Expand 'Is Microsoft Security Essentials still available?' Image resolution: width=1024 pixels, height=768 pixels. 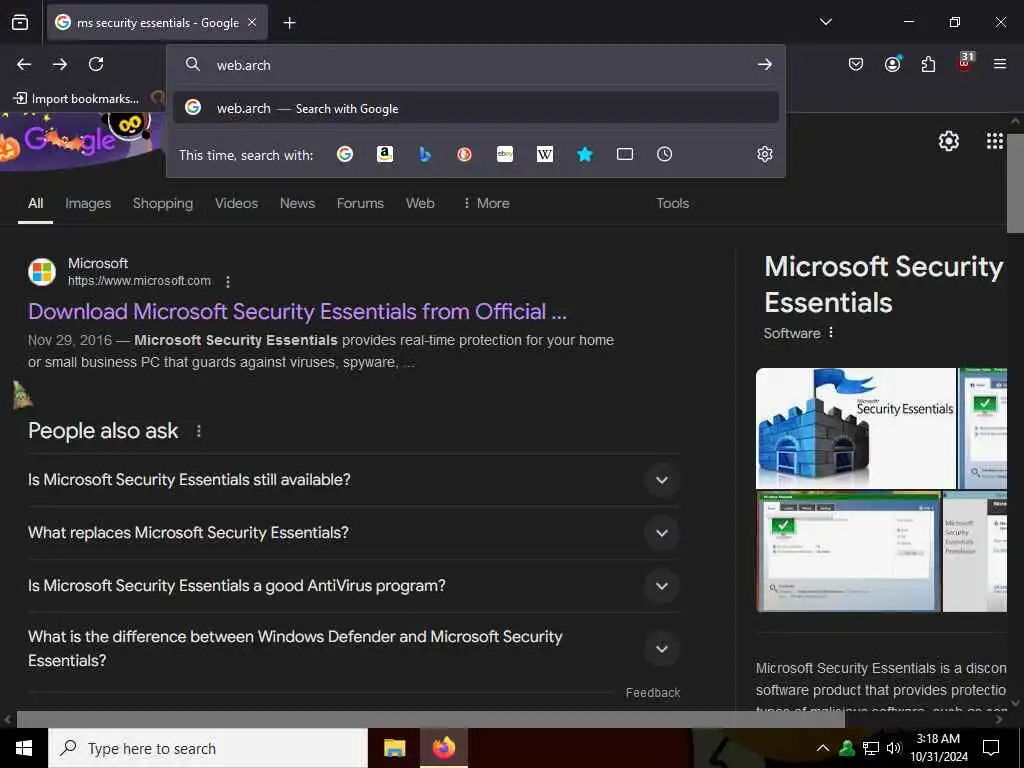coord(353,479)
